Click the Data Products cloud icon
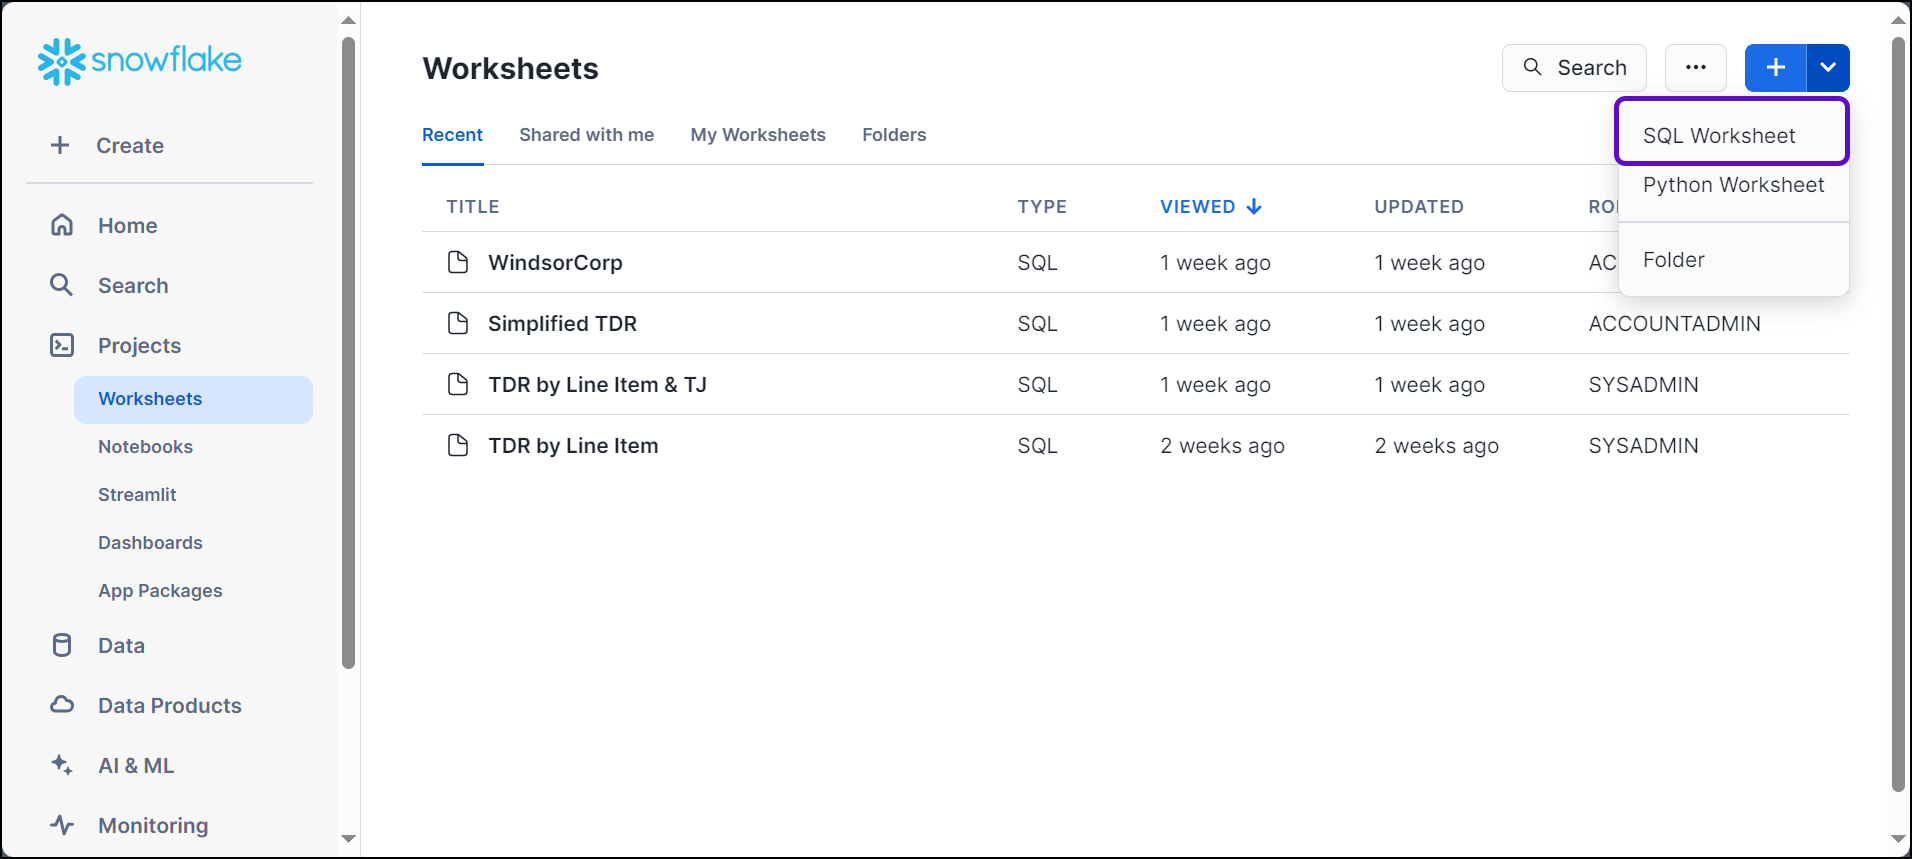This screenshot has width=1912, height=859. click(x=62, y=705)
